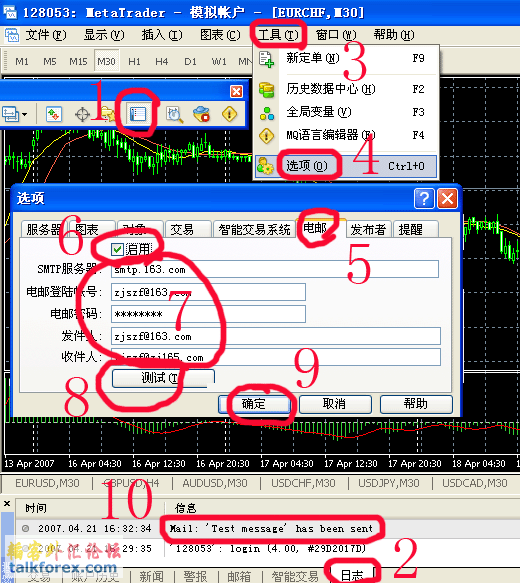Open the Journal (日志) terminal tab
Image resolution: width=520 pixels, height=583 pixels.
[352, 576]
